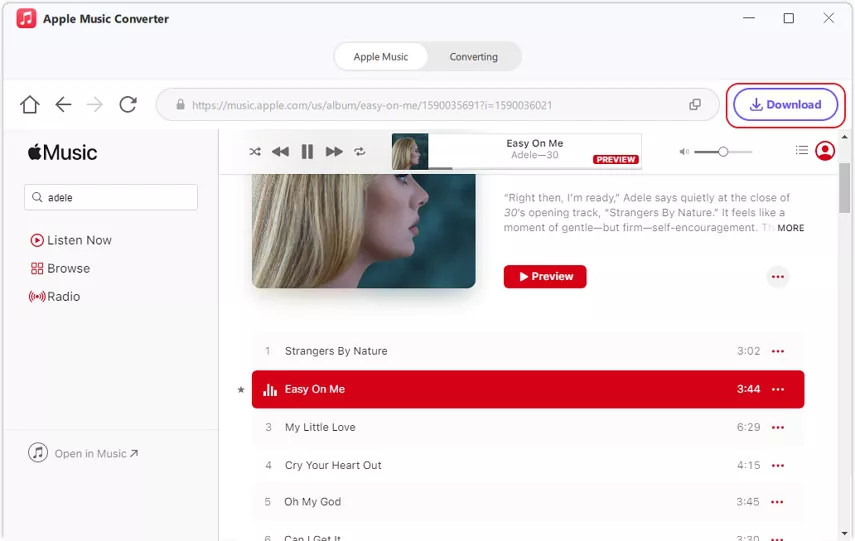The height and width of the screenshot is (541, 855).
Task: Go to the previous track
Action: pos(280,152)
